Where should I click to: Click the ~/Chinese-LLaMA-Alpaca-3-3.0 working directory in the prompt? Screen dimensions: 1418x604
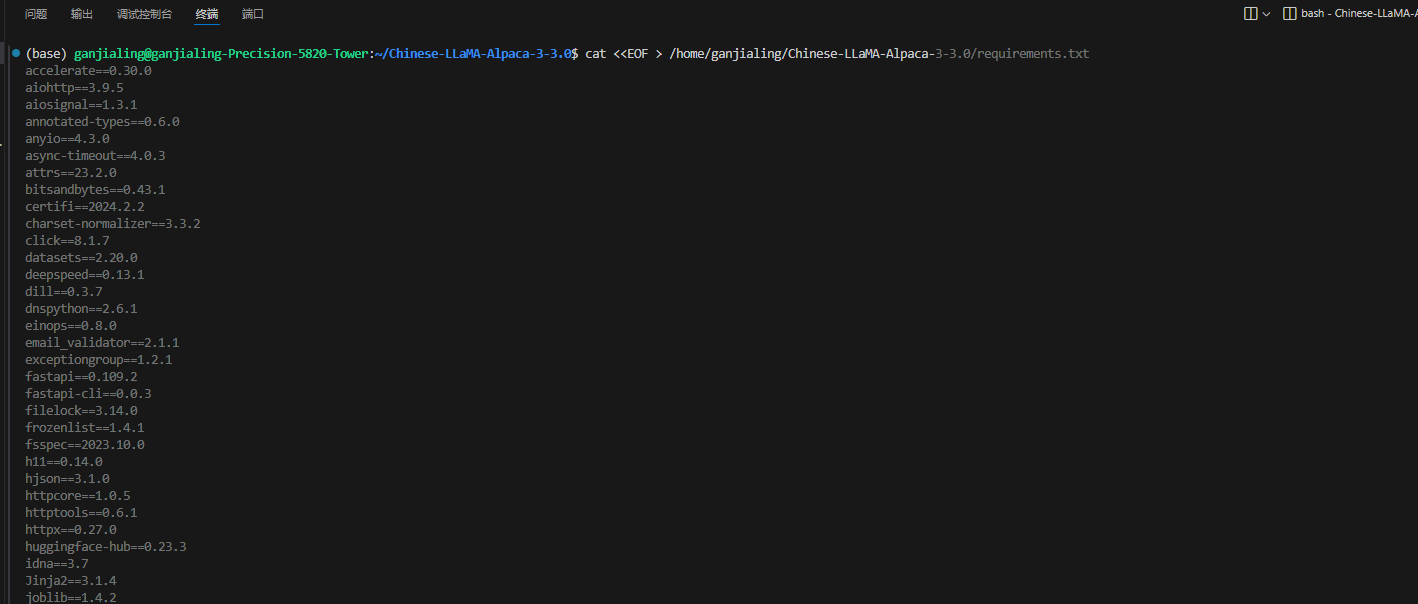point(474,53)
